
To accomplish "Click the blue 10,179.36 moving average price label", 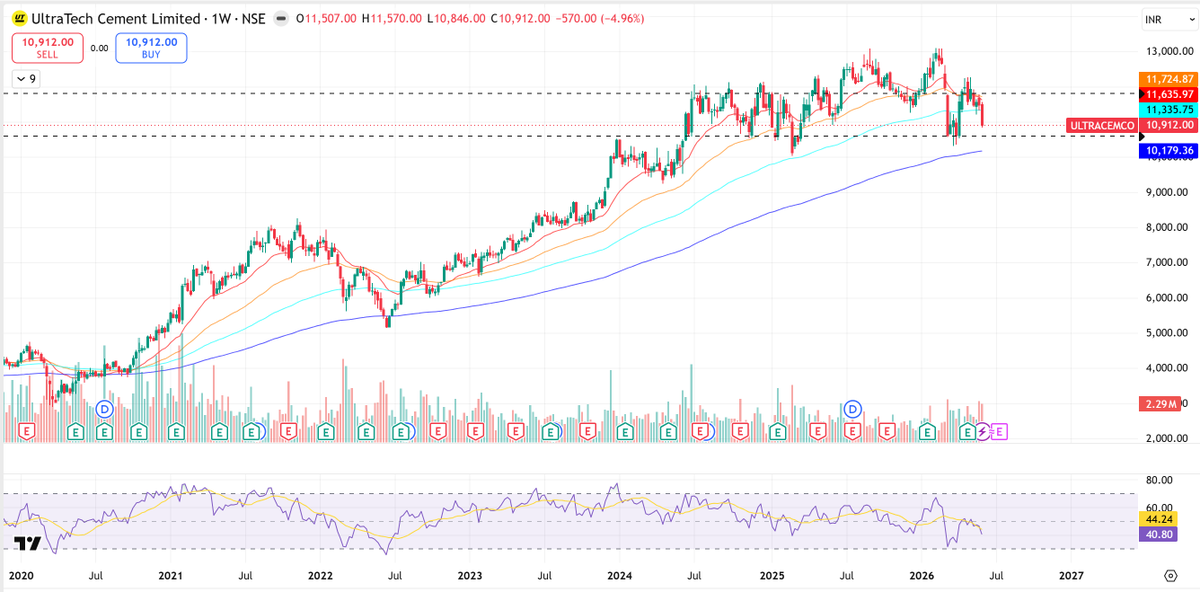I will (1168, 151).
